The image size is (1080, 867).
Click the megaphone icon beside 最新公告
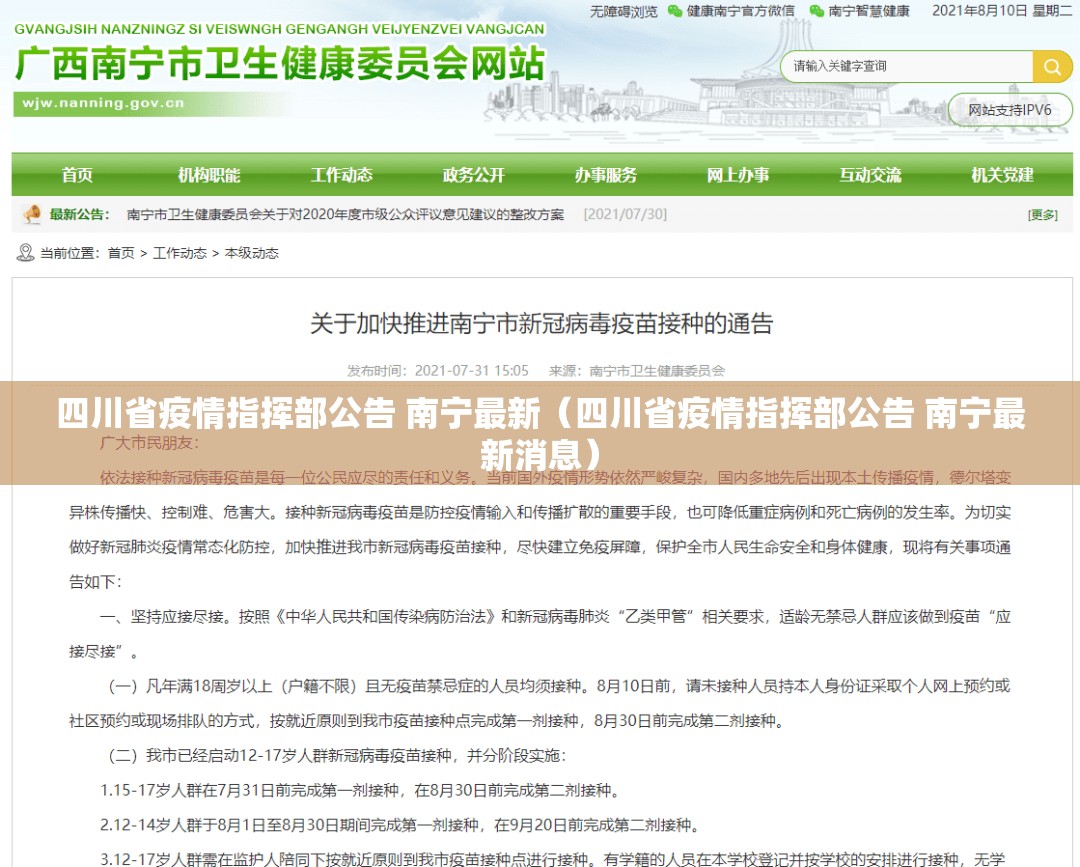pyautogui.click(x=32, y=214)
